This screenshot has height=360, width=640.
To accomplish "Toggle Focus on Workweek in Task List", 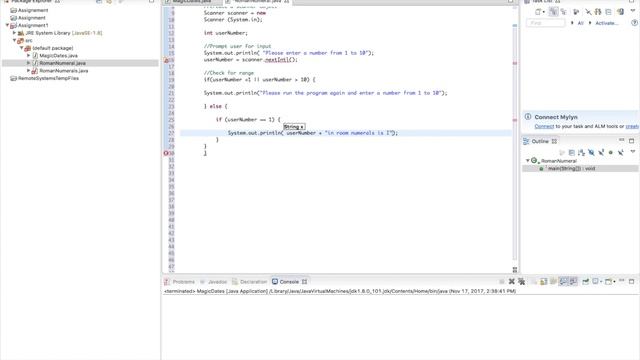I will (x=576, y=12).
